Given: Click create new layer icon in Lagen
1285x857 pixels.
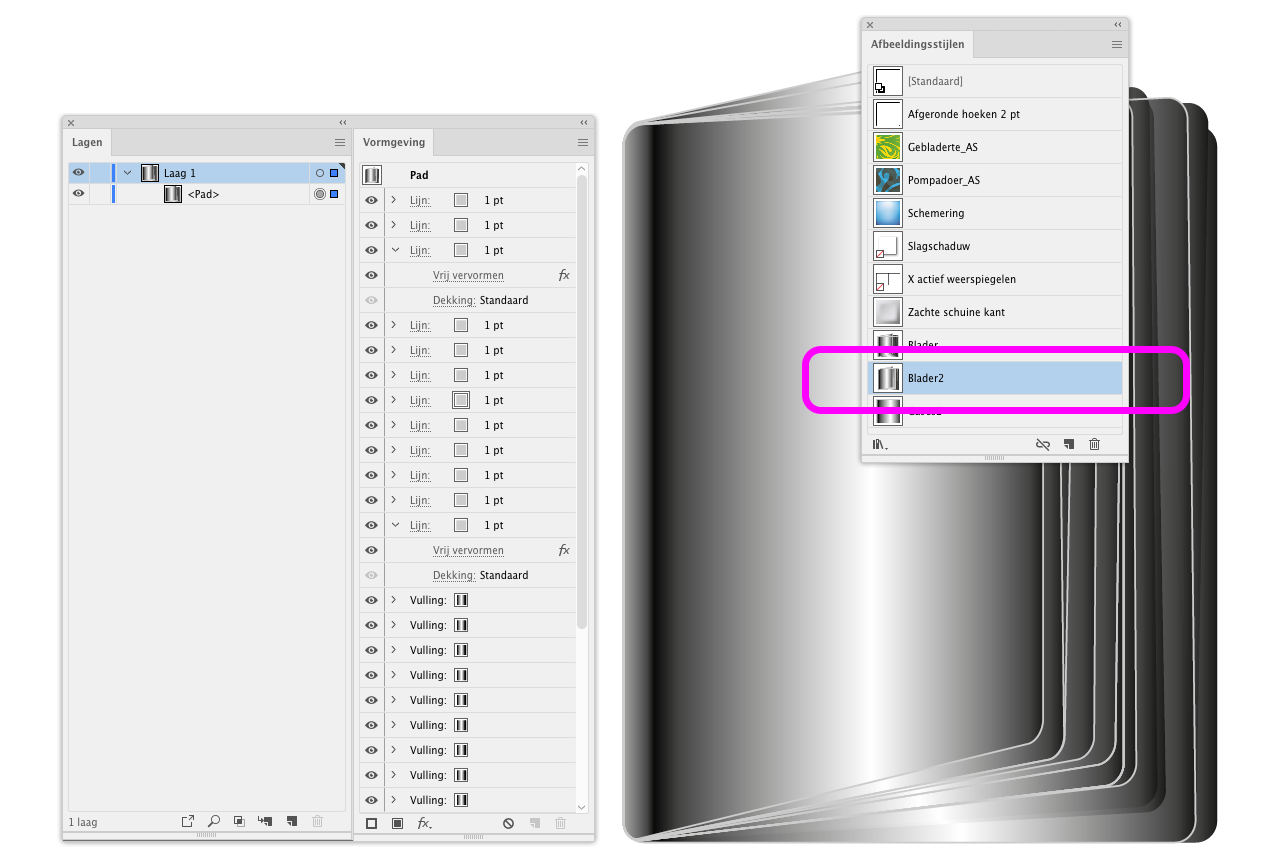Looking at the screenshot, I should click(291, 822).
